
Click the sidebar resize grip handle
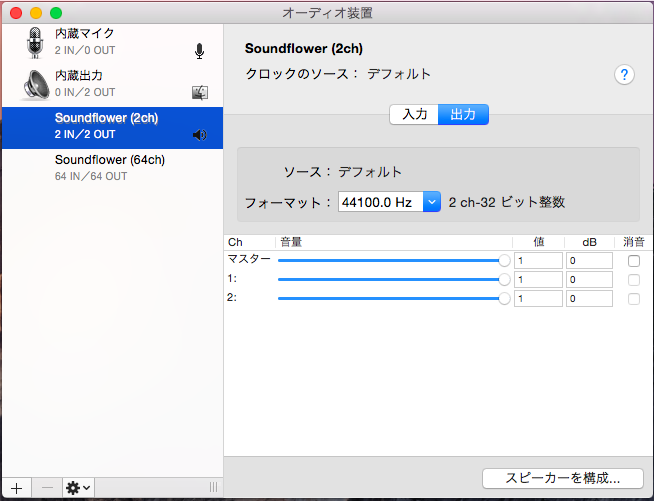213,487
